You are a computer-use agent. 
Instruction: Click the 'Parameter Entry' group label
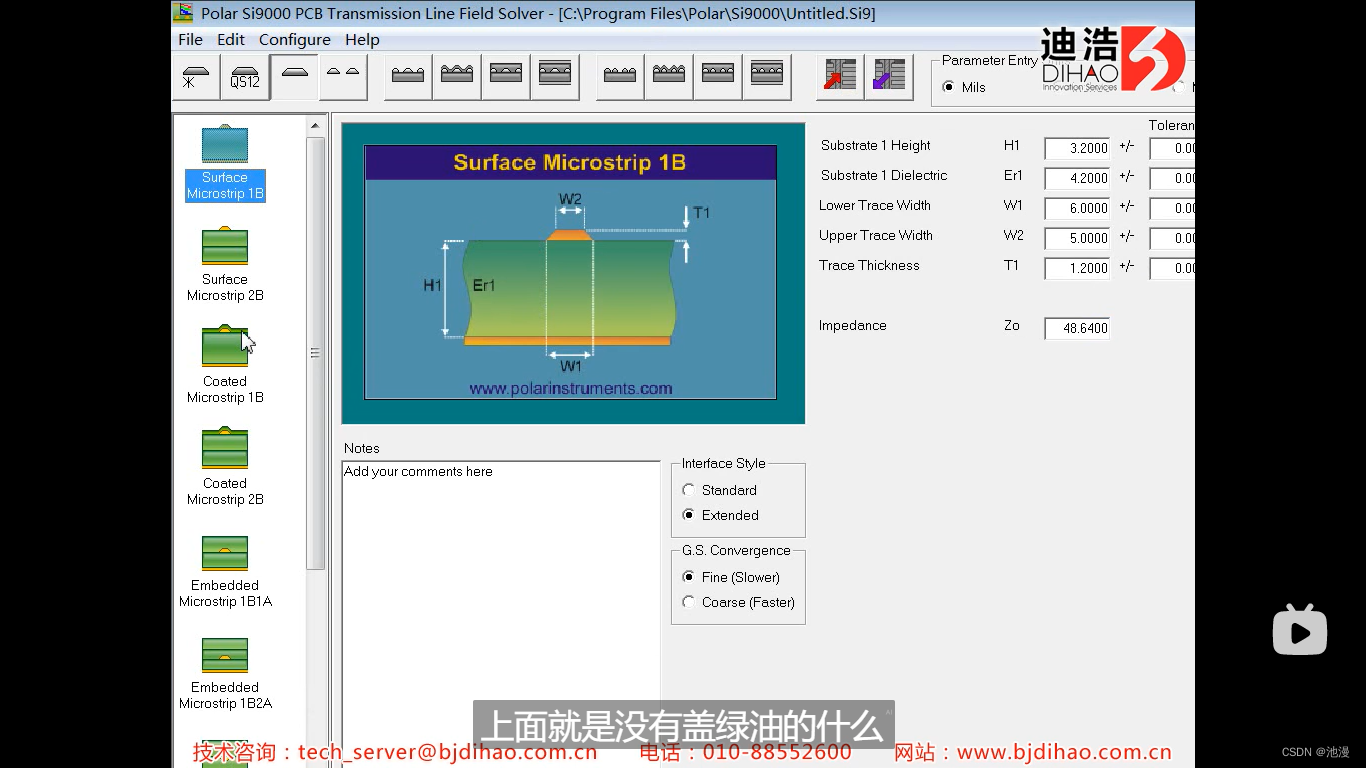[990, 60]
